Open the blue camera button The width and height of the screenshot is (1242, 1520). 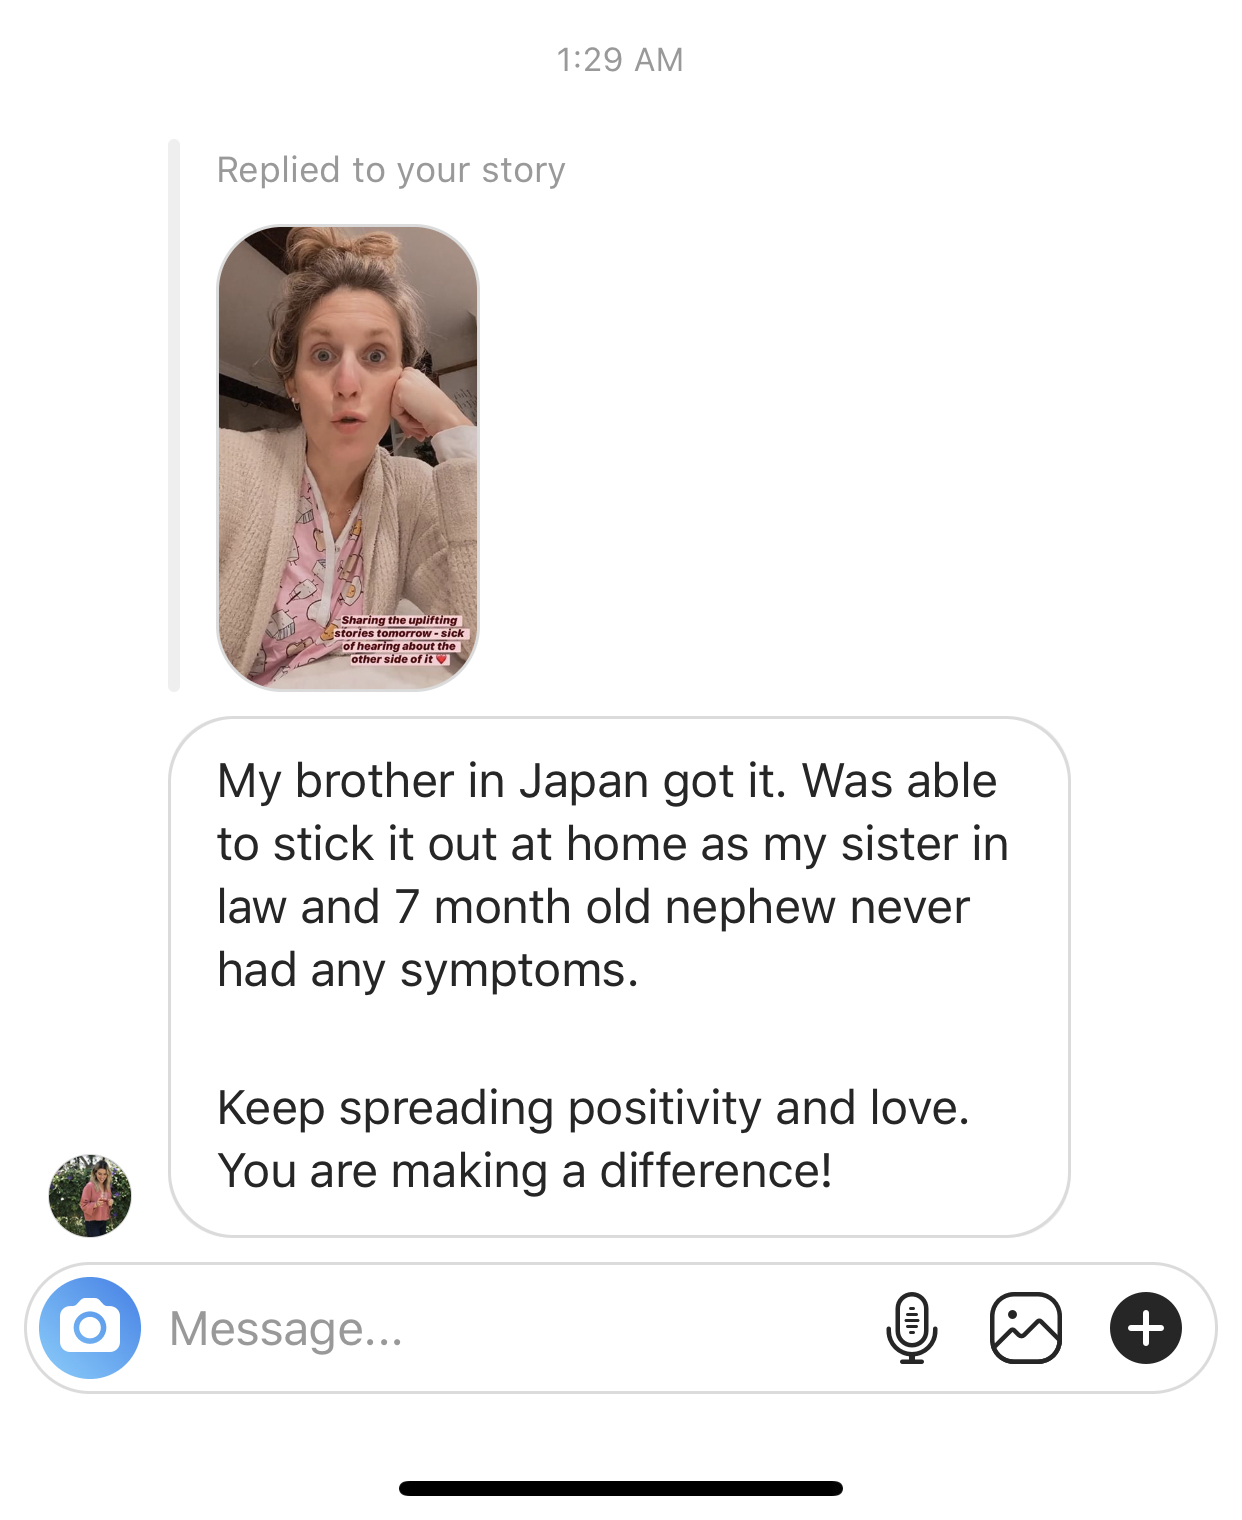[x=90, y=1328]
